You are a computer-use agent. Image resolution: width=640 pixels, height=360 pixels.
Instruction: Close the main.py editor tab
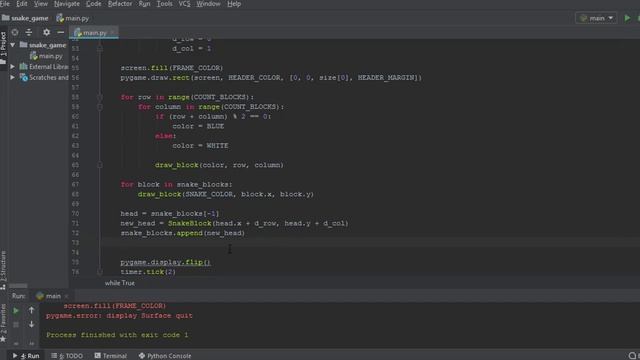pos(112,32)
